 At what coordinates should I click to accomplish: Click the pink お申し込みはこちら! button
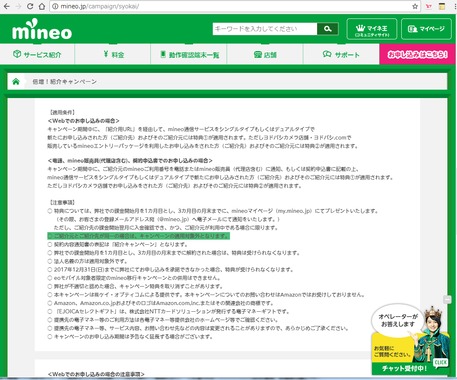click(417, 54)
